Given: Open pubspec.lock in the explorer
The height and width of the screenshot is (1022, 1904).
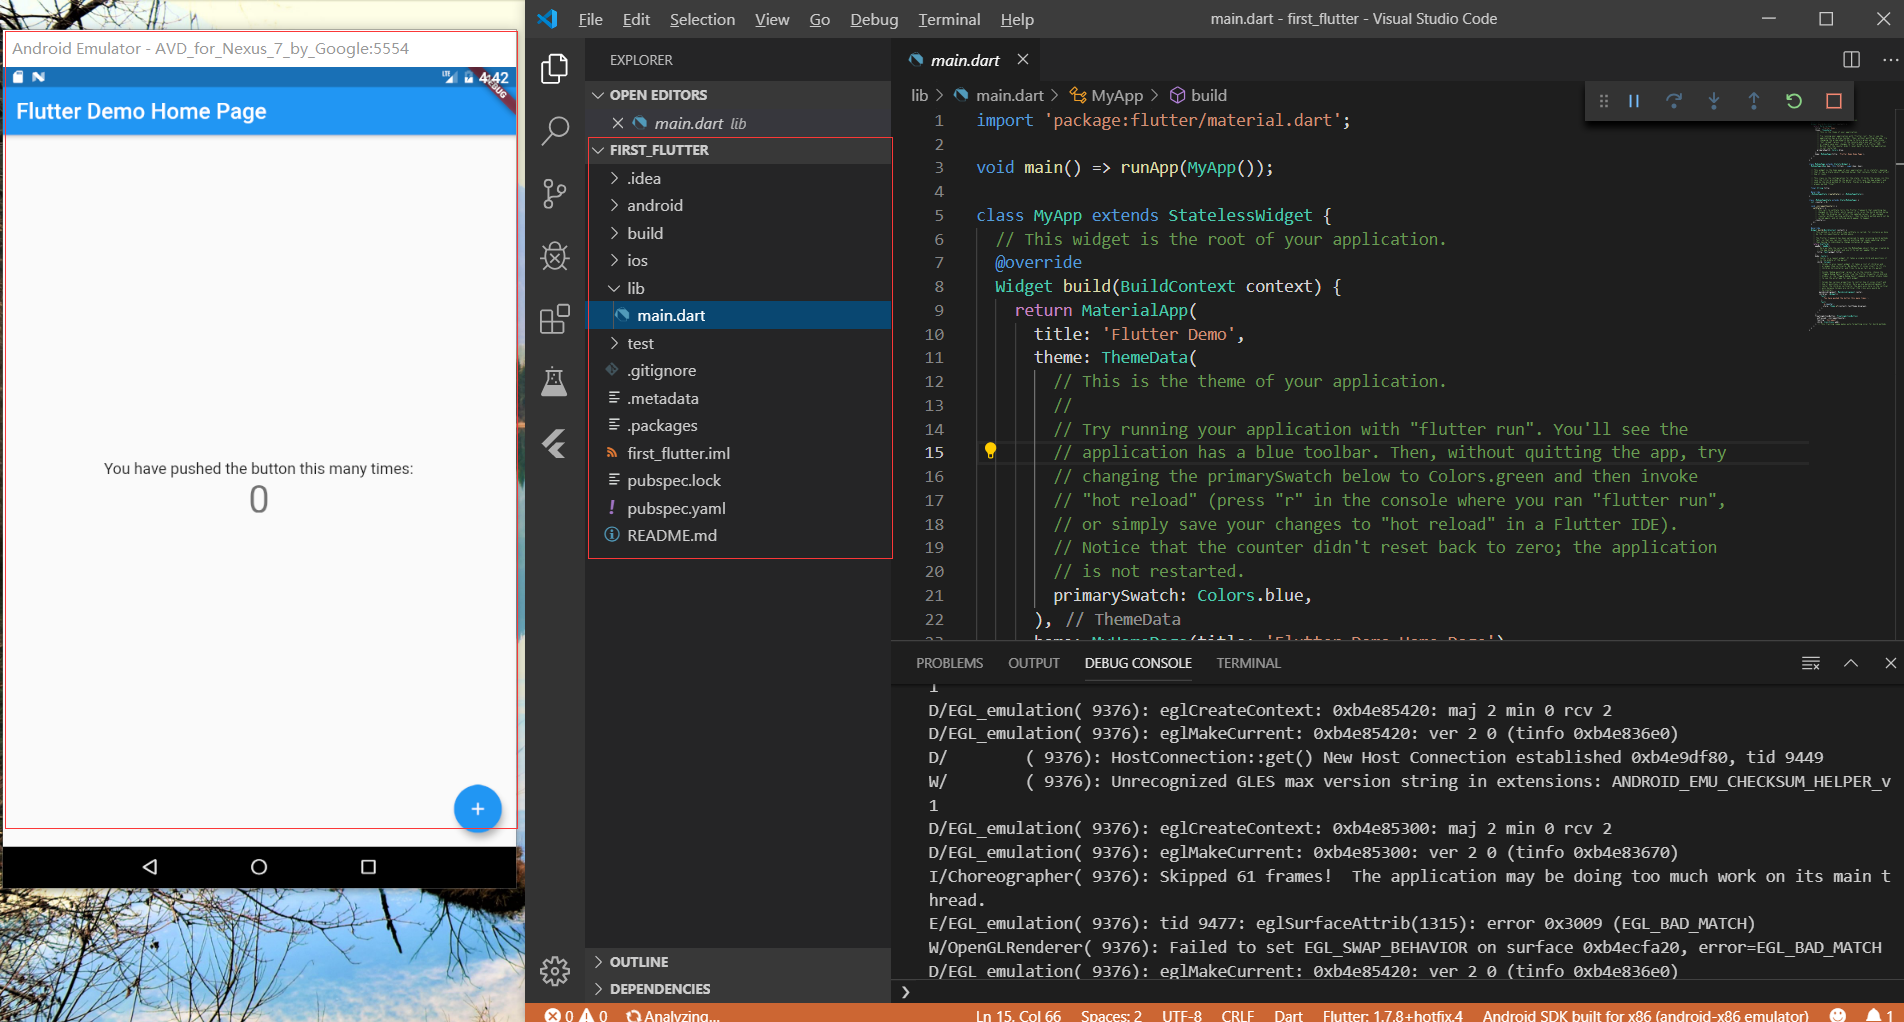Looking at the screenshot, I should tap(740, 480).
